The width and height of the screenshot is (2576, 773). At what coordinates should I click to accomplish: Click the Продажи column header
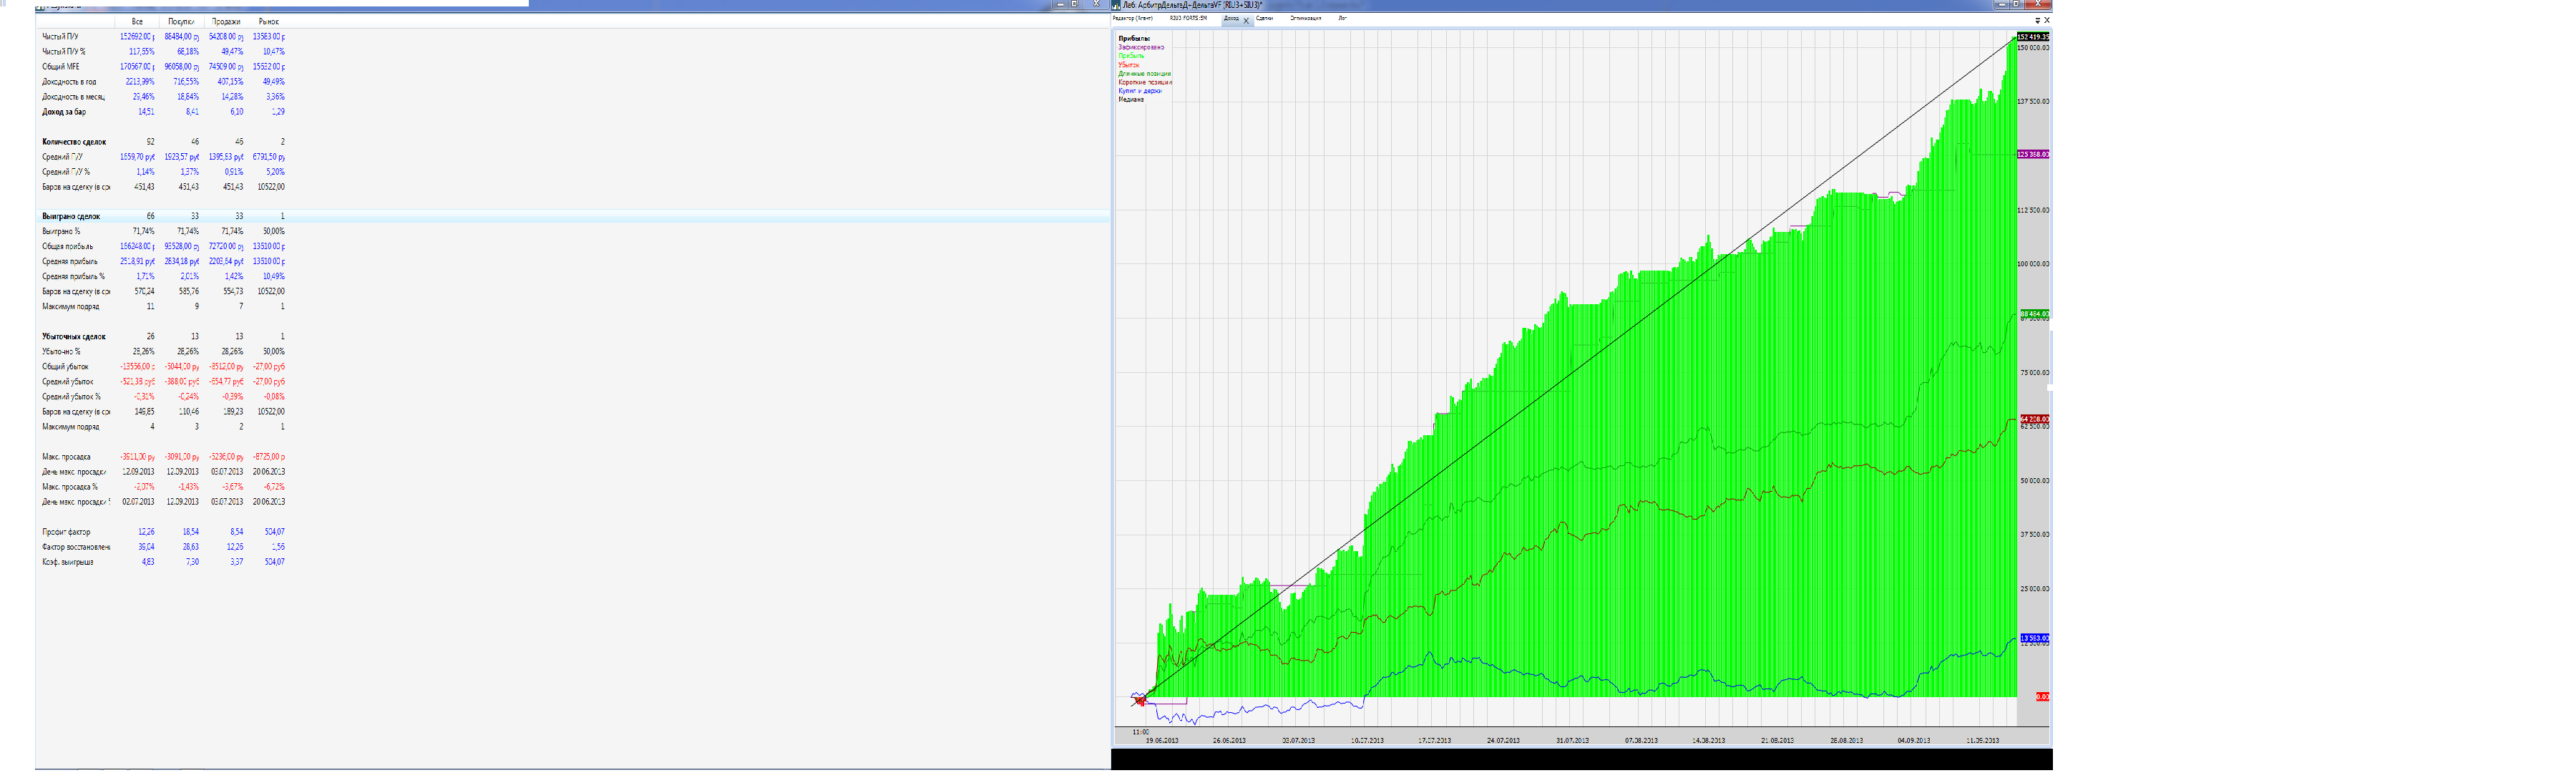point(226,21)
